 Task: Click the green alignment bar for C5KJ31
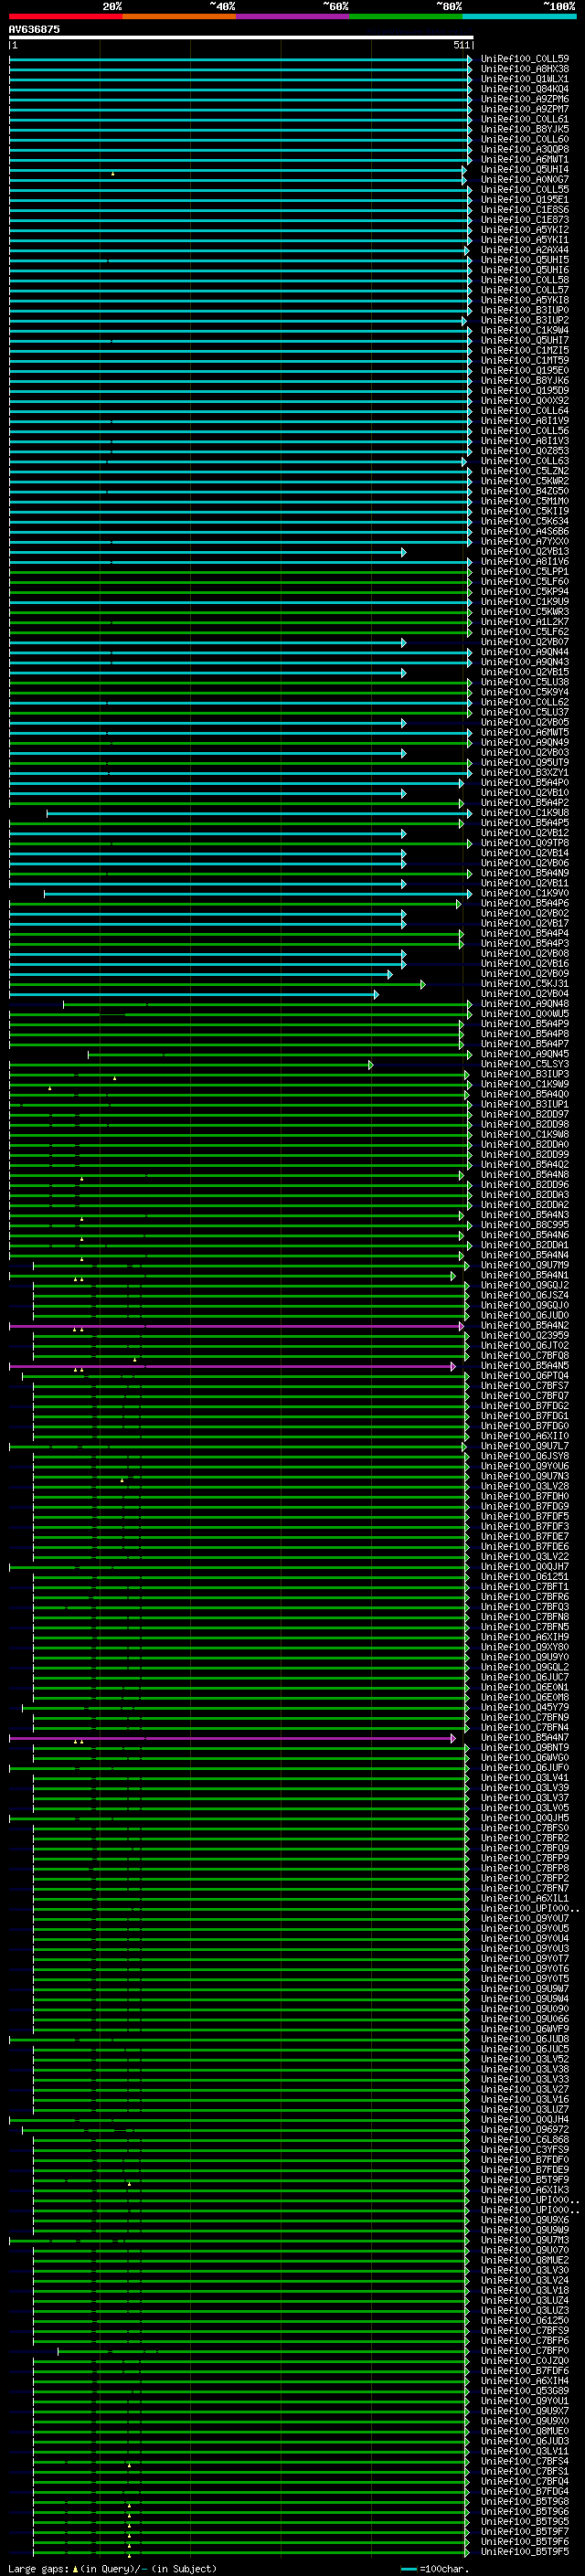[x=217, y=985]
